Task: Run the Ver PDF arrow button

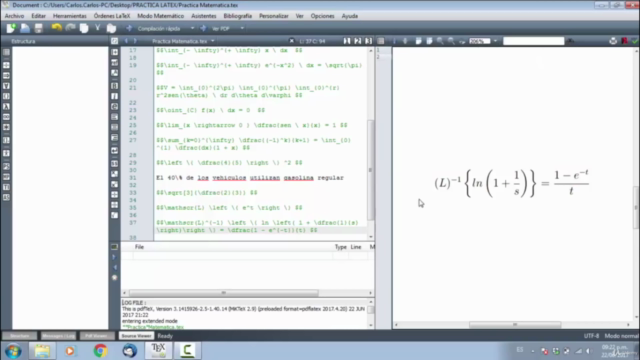Action: [203, 28]
